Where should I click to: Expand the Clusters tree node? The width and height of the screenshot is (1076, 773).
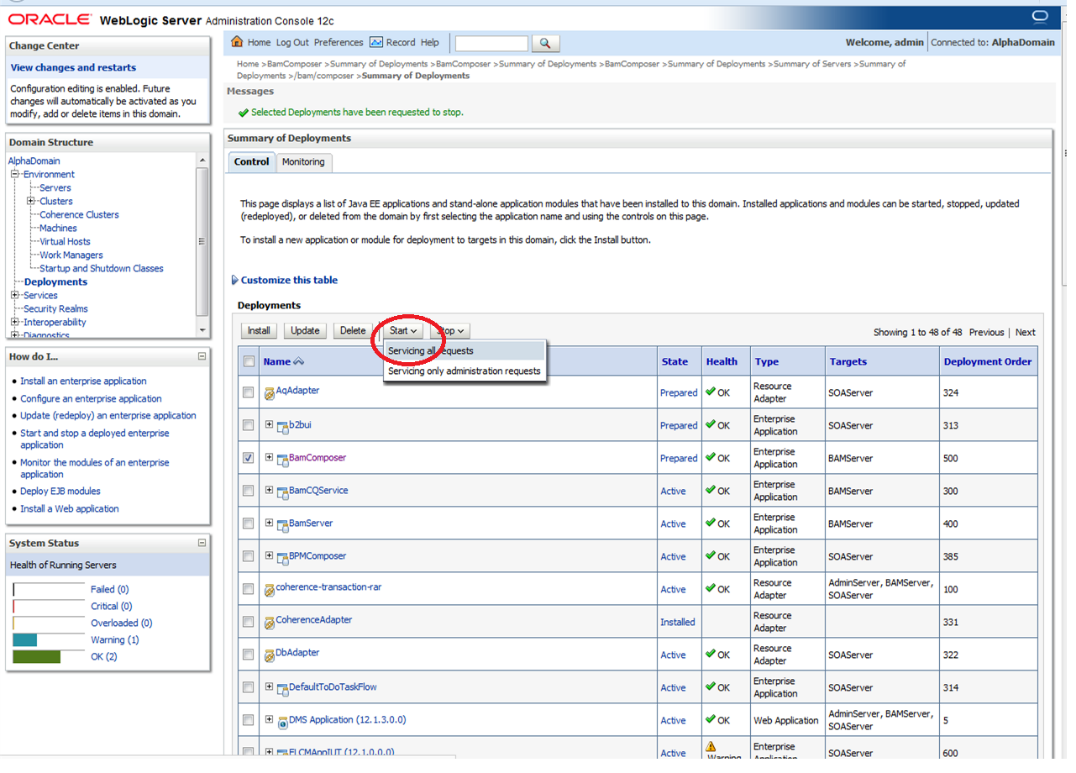point(30,201)
